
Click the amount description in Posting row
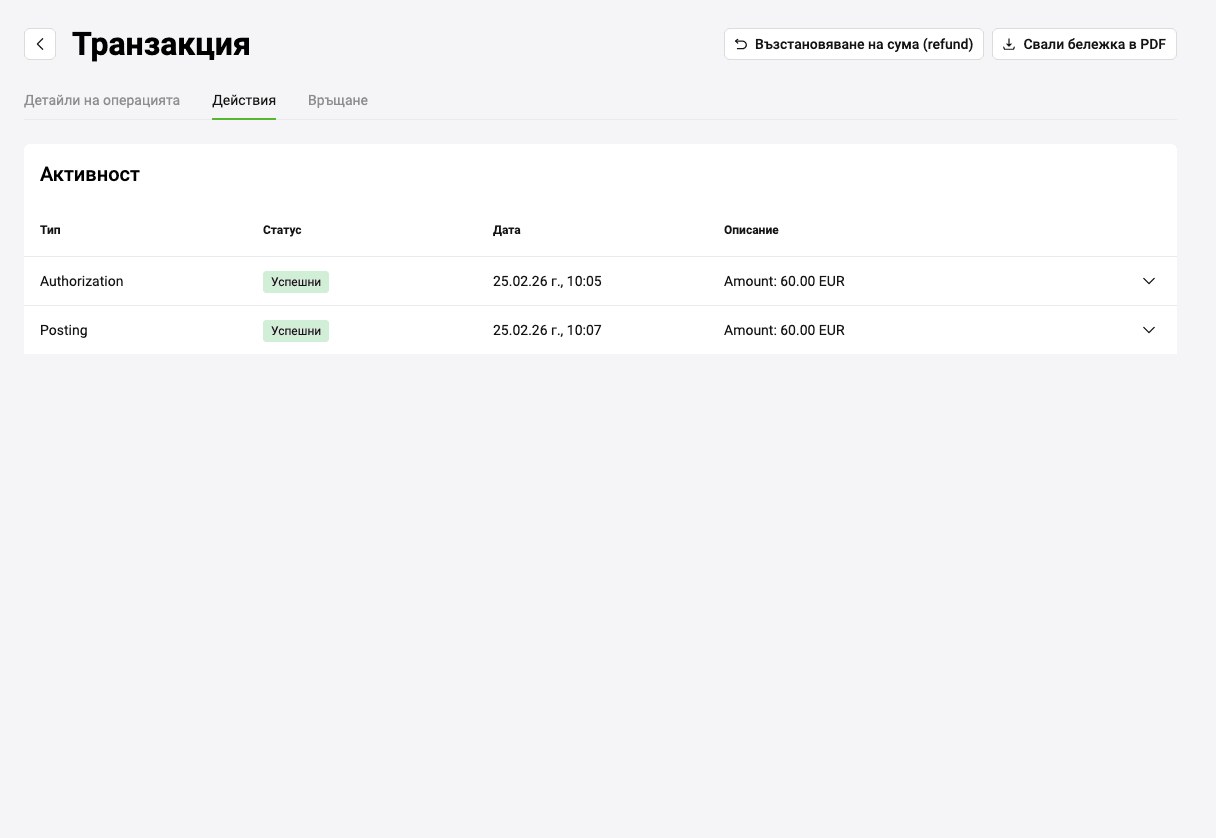pos(784,330)
